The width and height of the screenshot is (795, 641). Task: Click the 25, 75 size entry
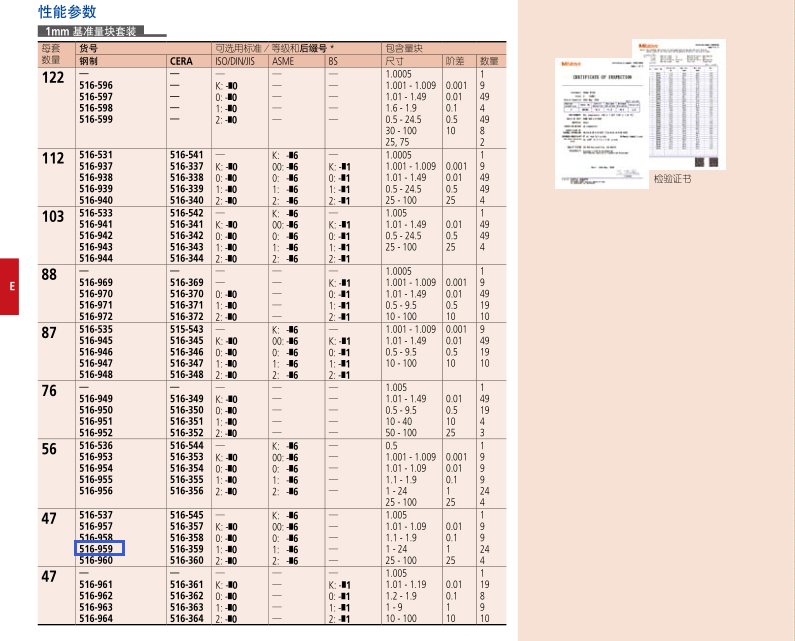tap(397, 142)
